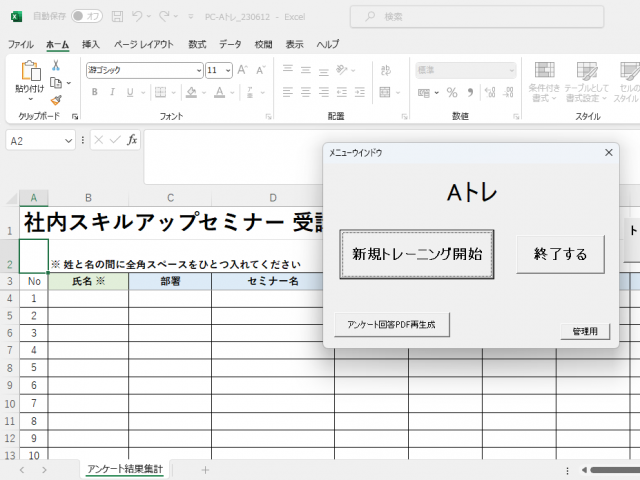Click the Align Left icon

[288, 92]
